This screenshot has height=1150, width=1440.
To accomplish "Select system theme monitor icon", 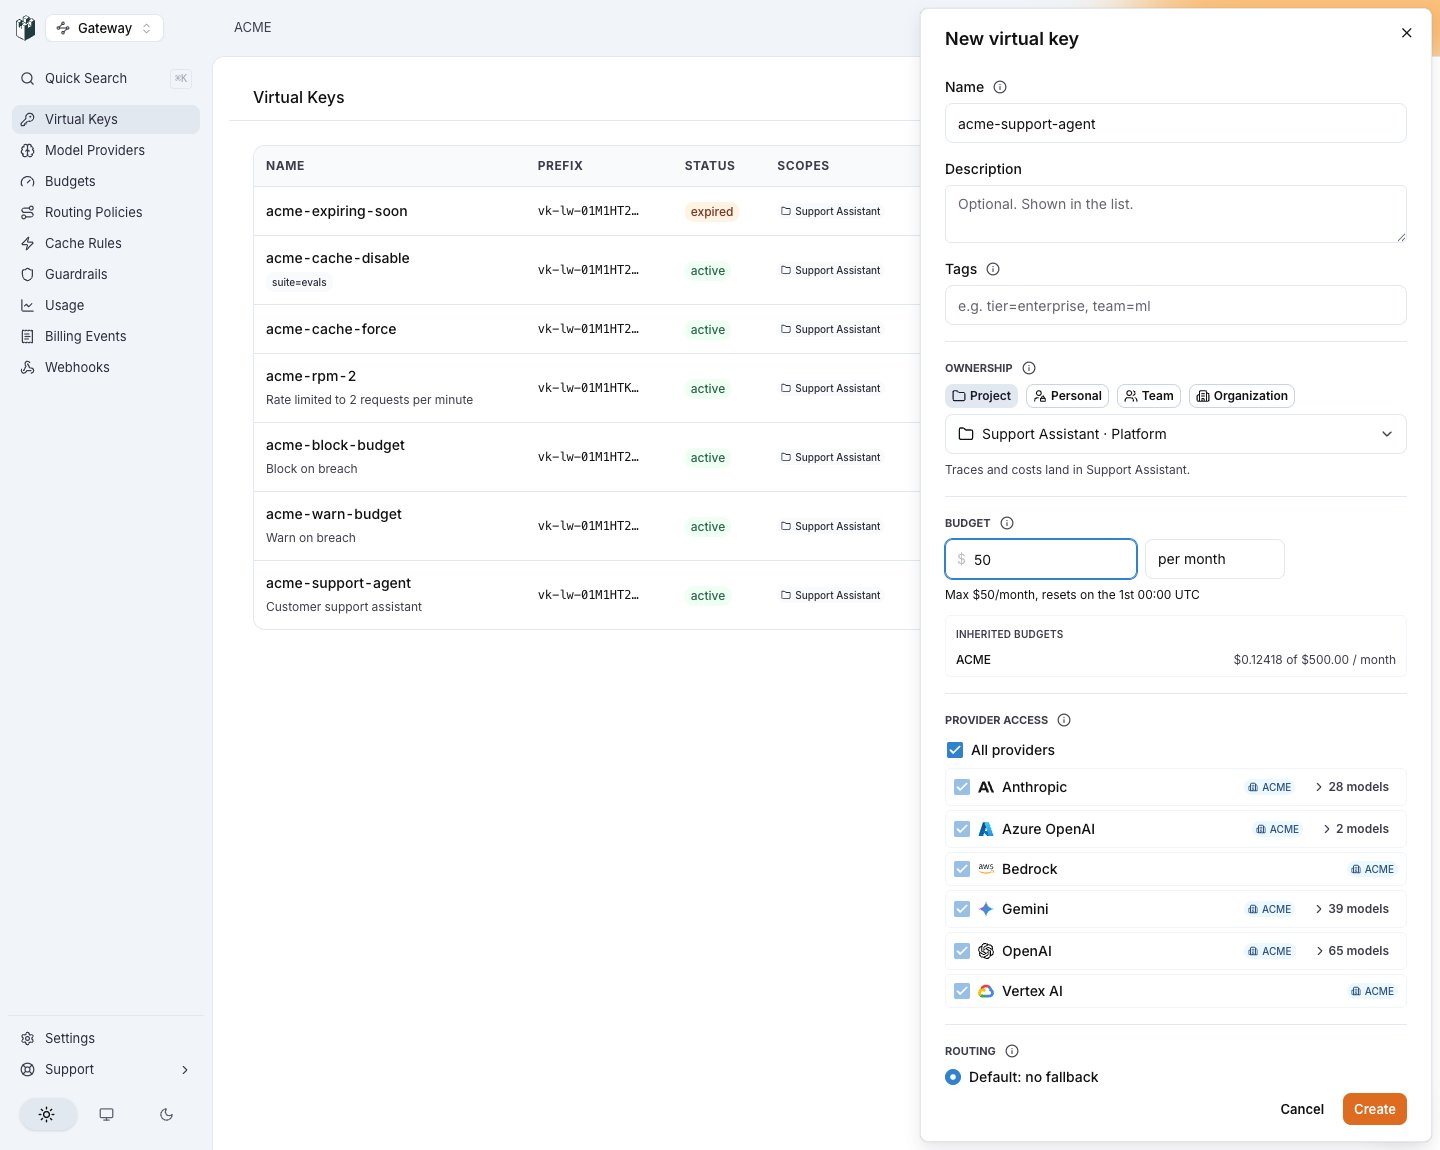I will pos(107,1114).
